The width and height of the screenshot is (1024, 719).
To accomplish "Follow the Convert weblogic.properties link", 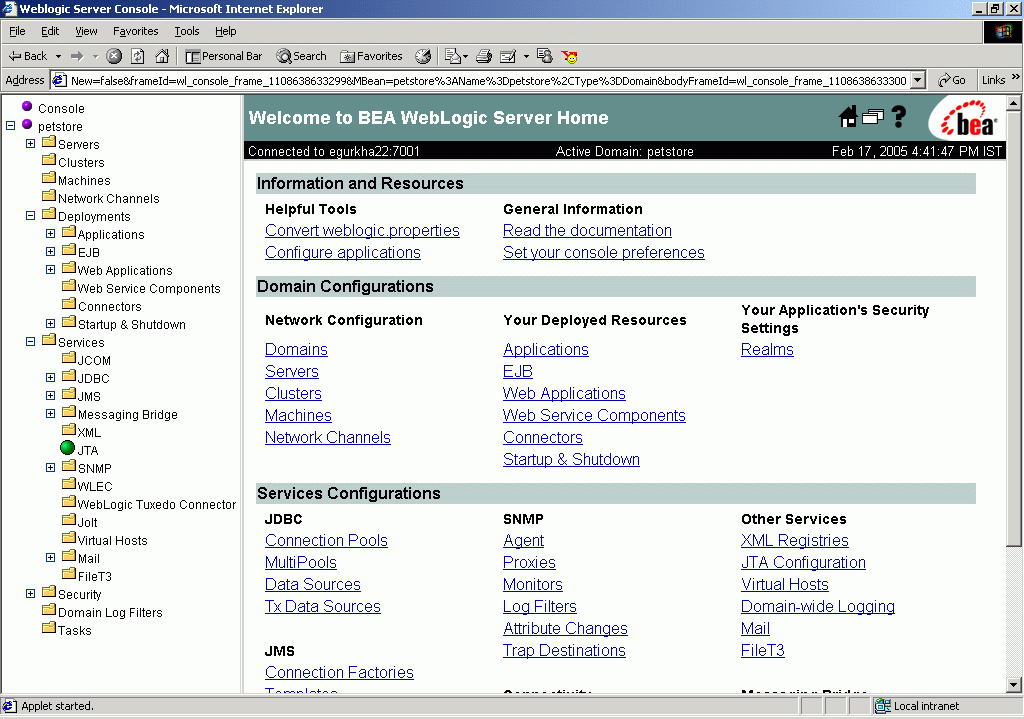I will pyautogui.click(x=362, y=231).
